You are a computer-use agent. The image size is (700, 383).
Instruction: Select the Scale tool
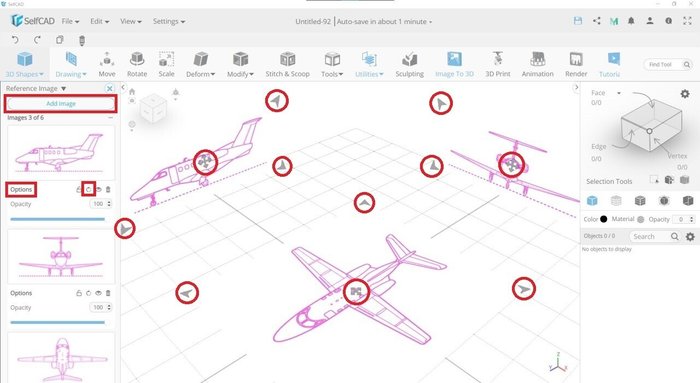(x=167, y=65)
